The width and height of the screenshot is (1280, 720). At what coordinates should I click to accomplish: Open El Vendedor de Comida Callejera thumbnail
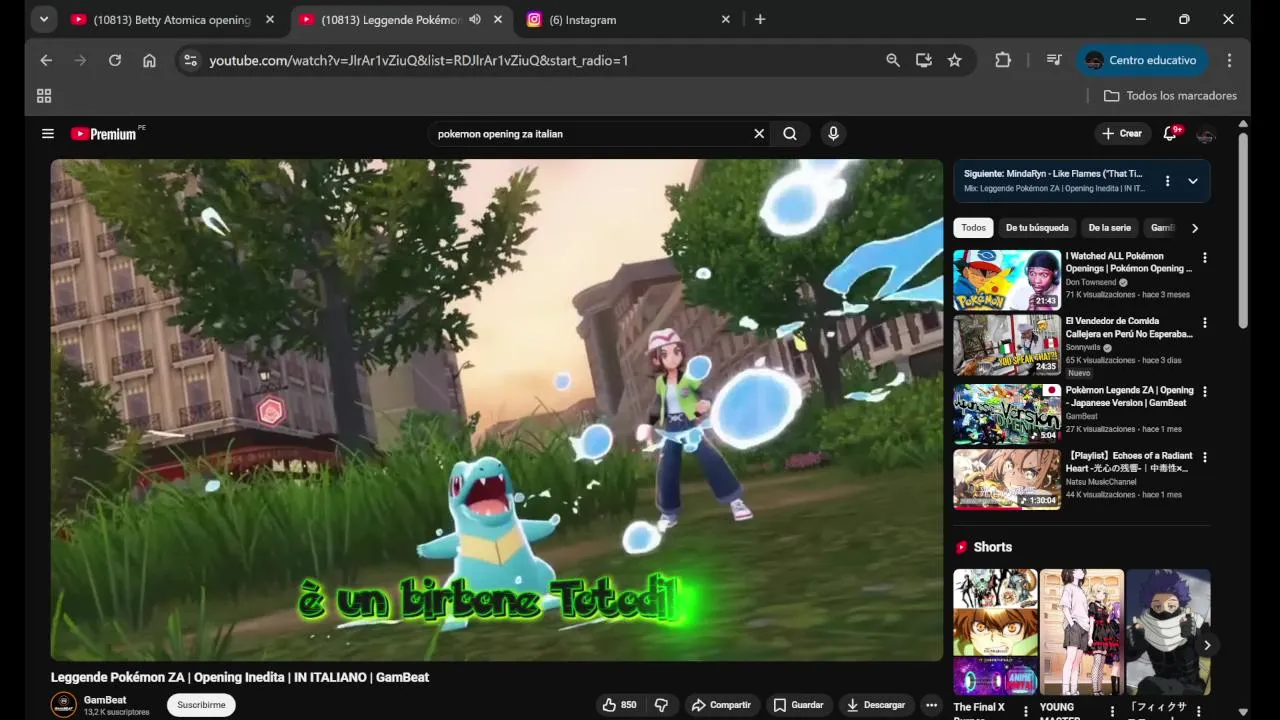click(x=1007, y=345)
